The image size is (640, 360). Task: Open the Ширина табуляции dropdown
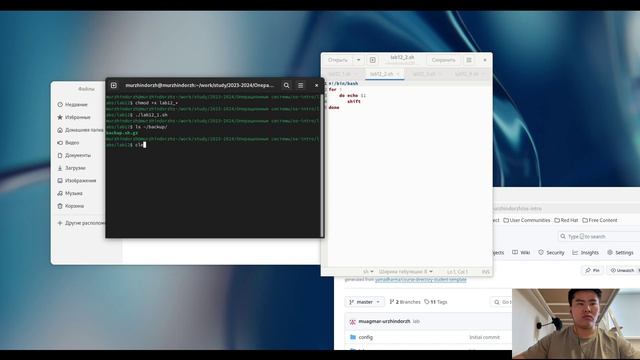pos(406,271)
